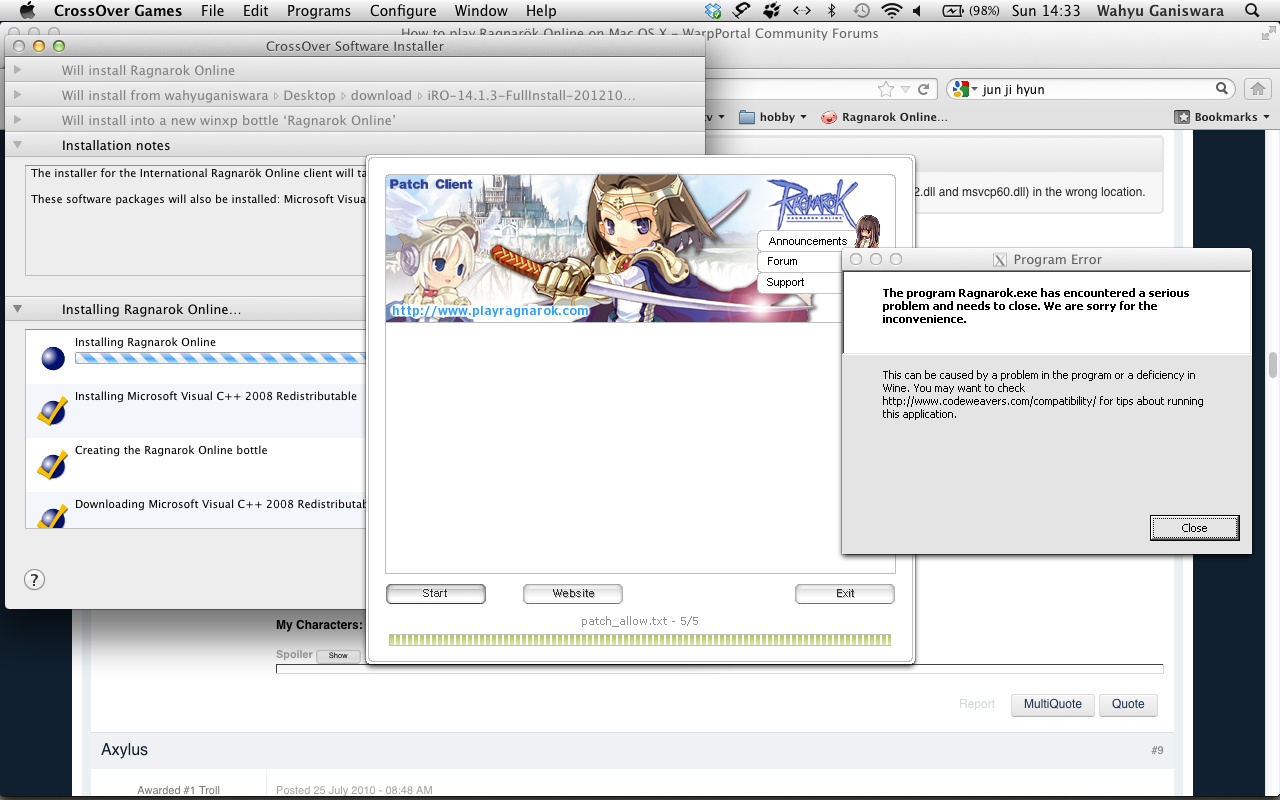Click the checkmark icon for Downloading Visual C++ 2008
Image resolution: width=1280 pixels, height=800 pixels.
[x=51, y=517]
